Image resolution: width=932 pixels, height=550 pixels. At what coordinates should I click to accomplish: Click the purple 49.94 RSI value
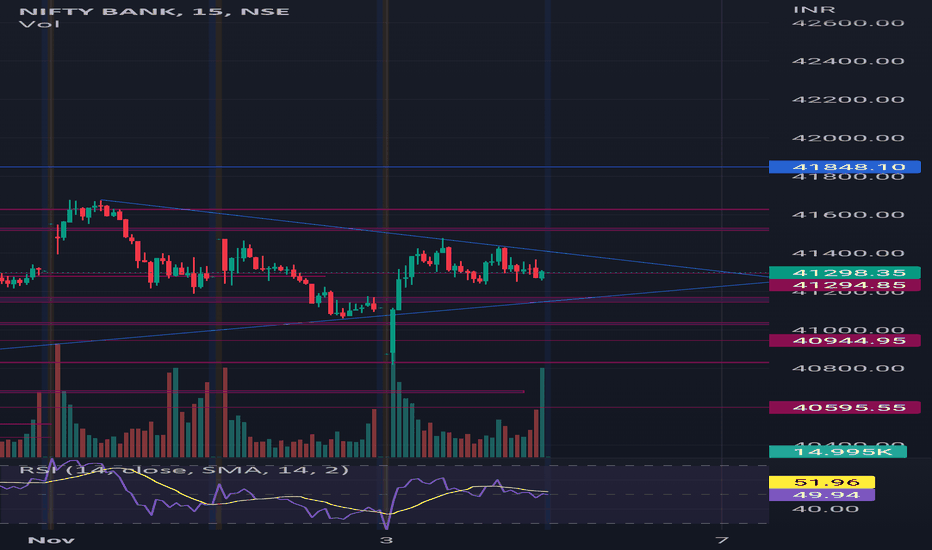822,495
